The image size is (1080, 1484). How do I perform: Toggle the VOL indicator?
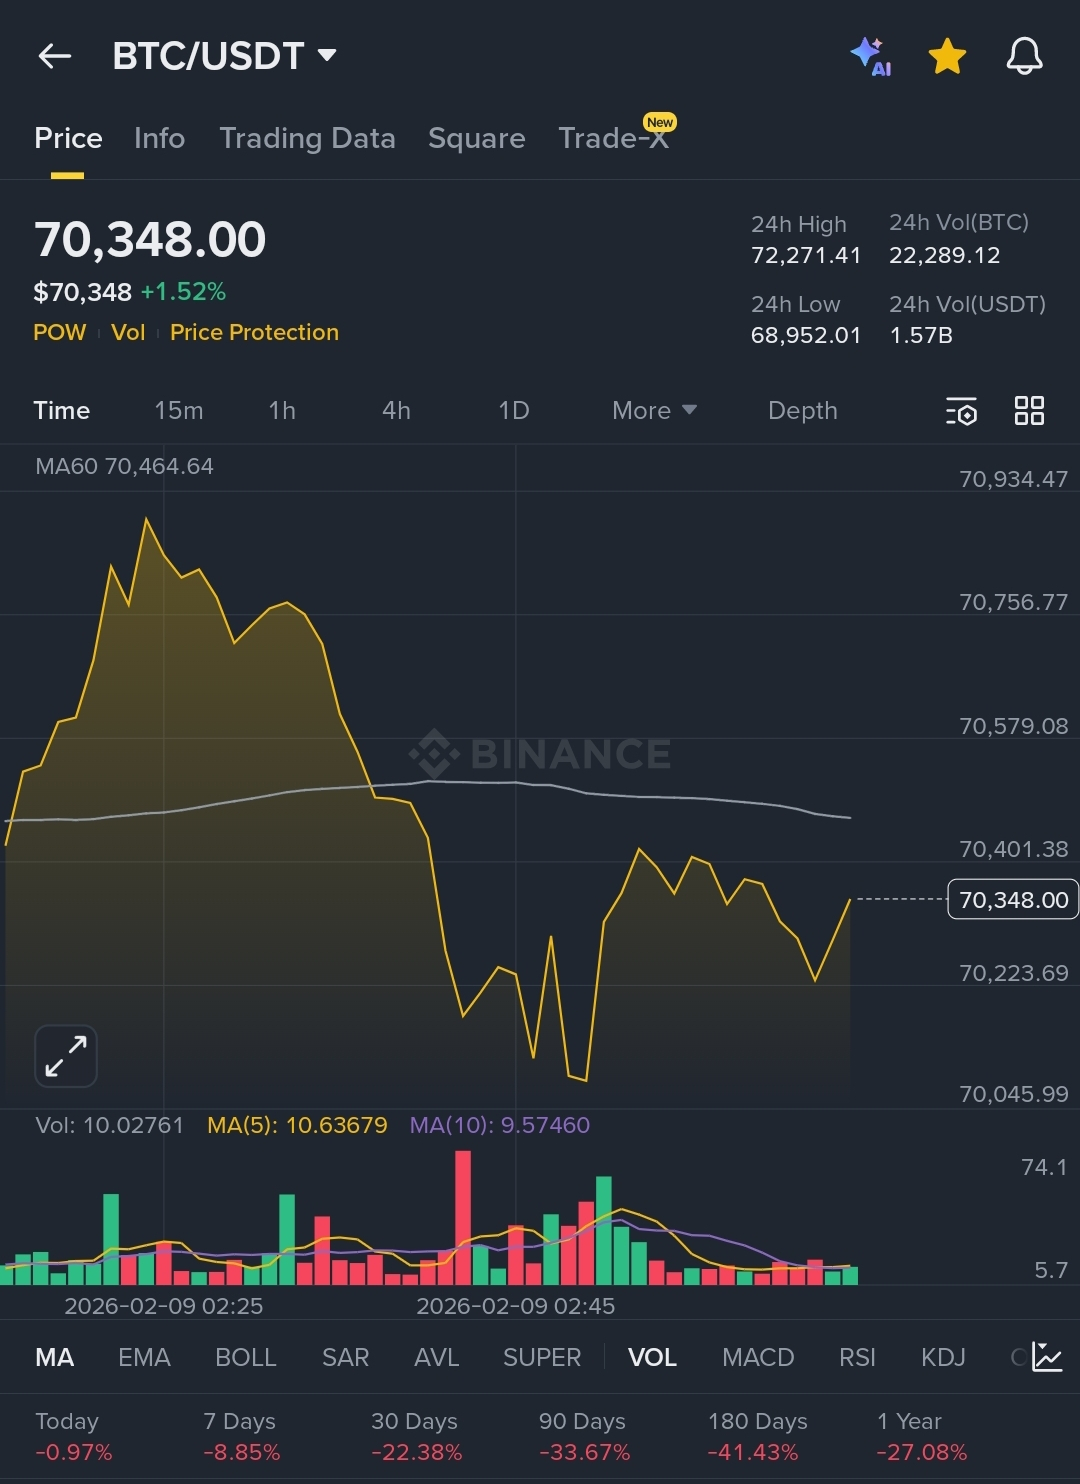(652, 1357)
